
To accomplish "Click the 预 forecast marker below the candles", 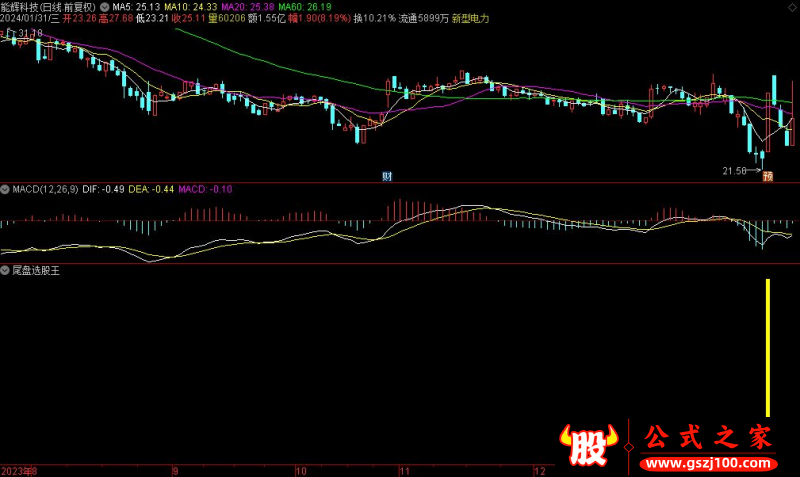I will tap(768, 177).
